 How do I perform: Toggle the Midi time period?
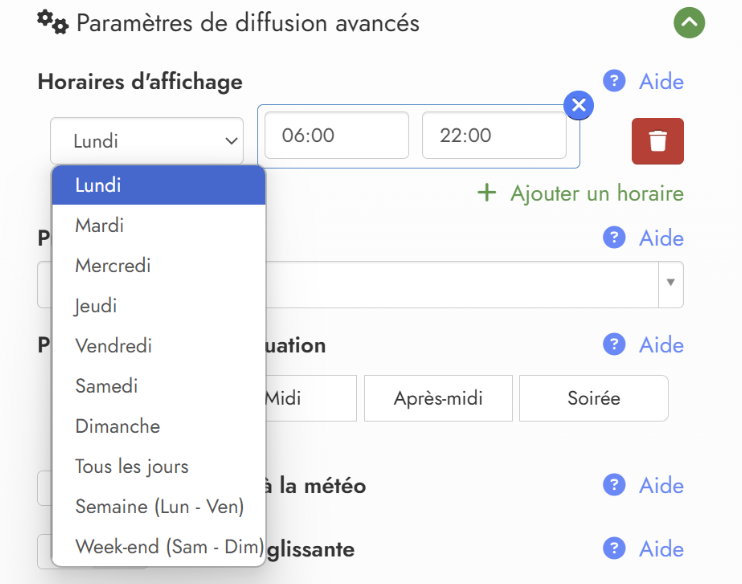pos(300,398)
